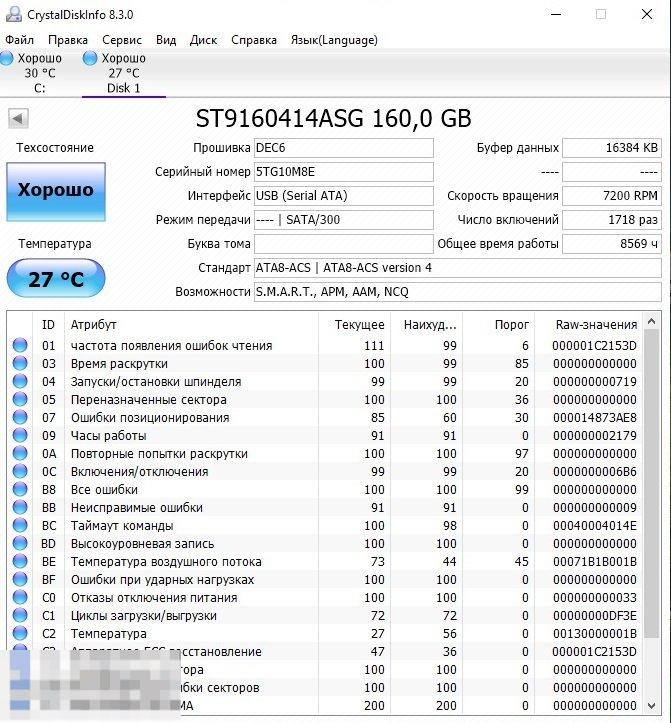Click status circle for Включения/отключения
Viewport: 671px width, 723px height.
20,471
